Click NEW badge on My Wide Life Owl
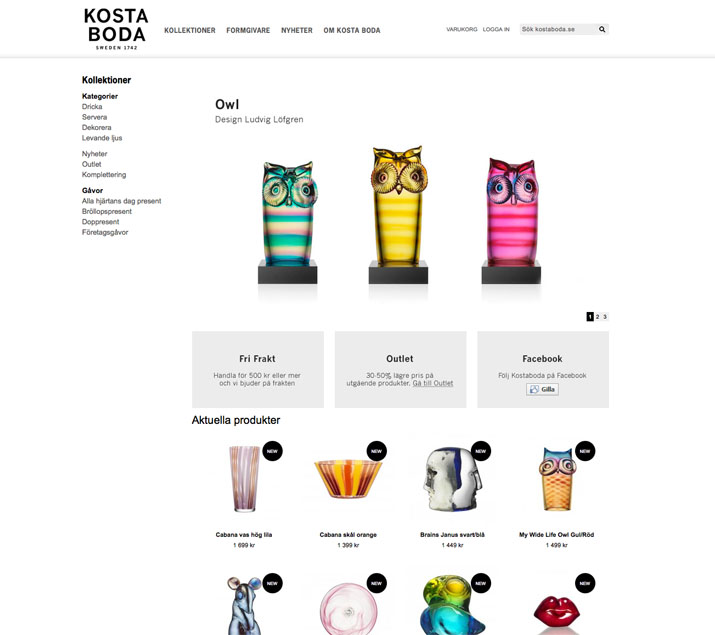This screenshot has height=635, width=715. tap(585, 451)
